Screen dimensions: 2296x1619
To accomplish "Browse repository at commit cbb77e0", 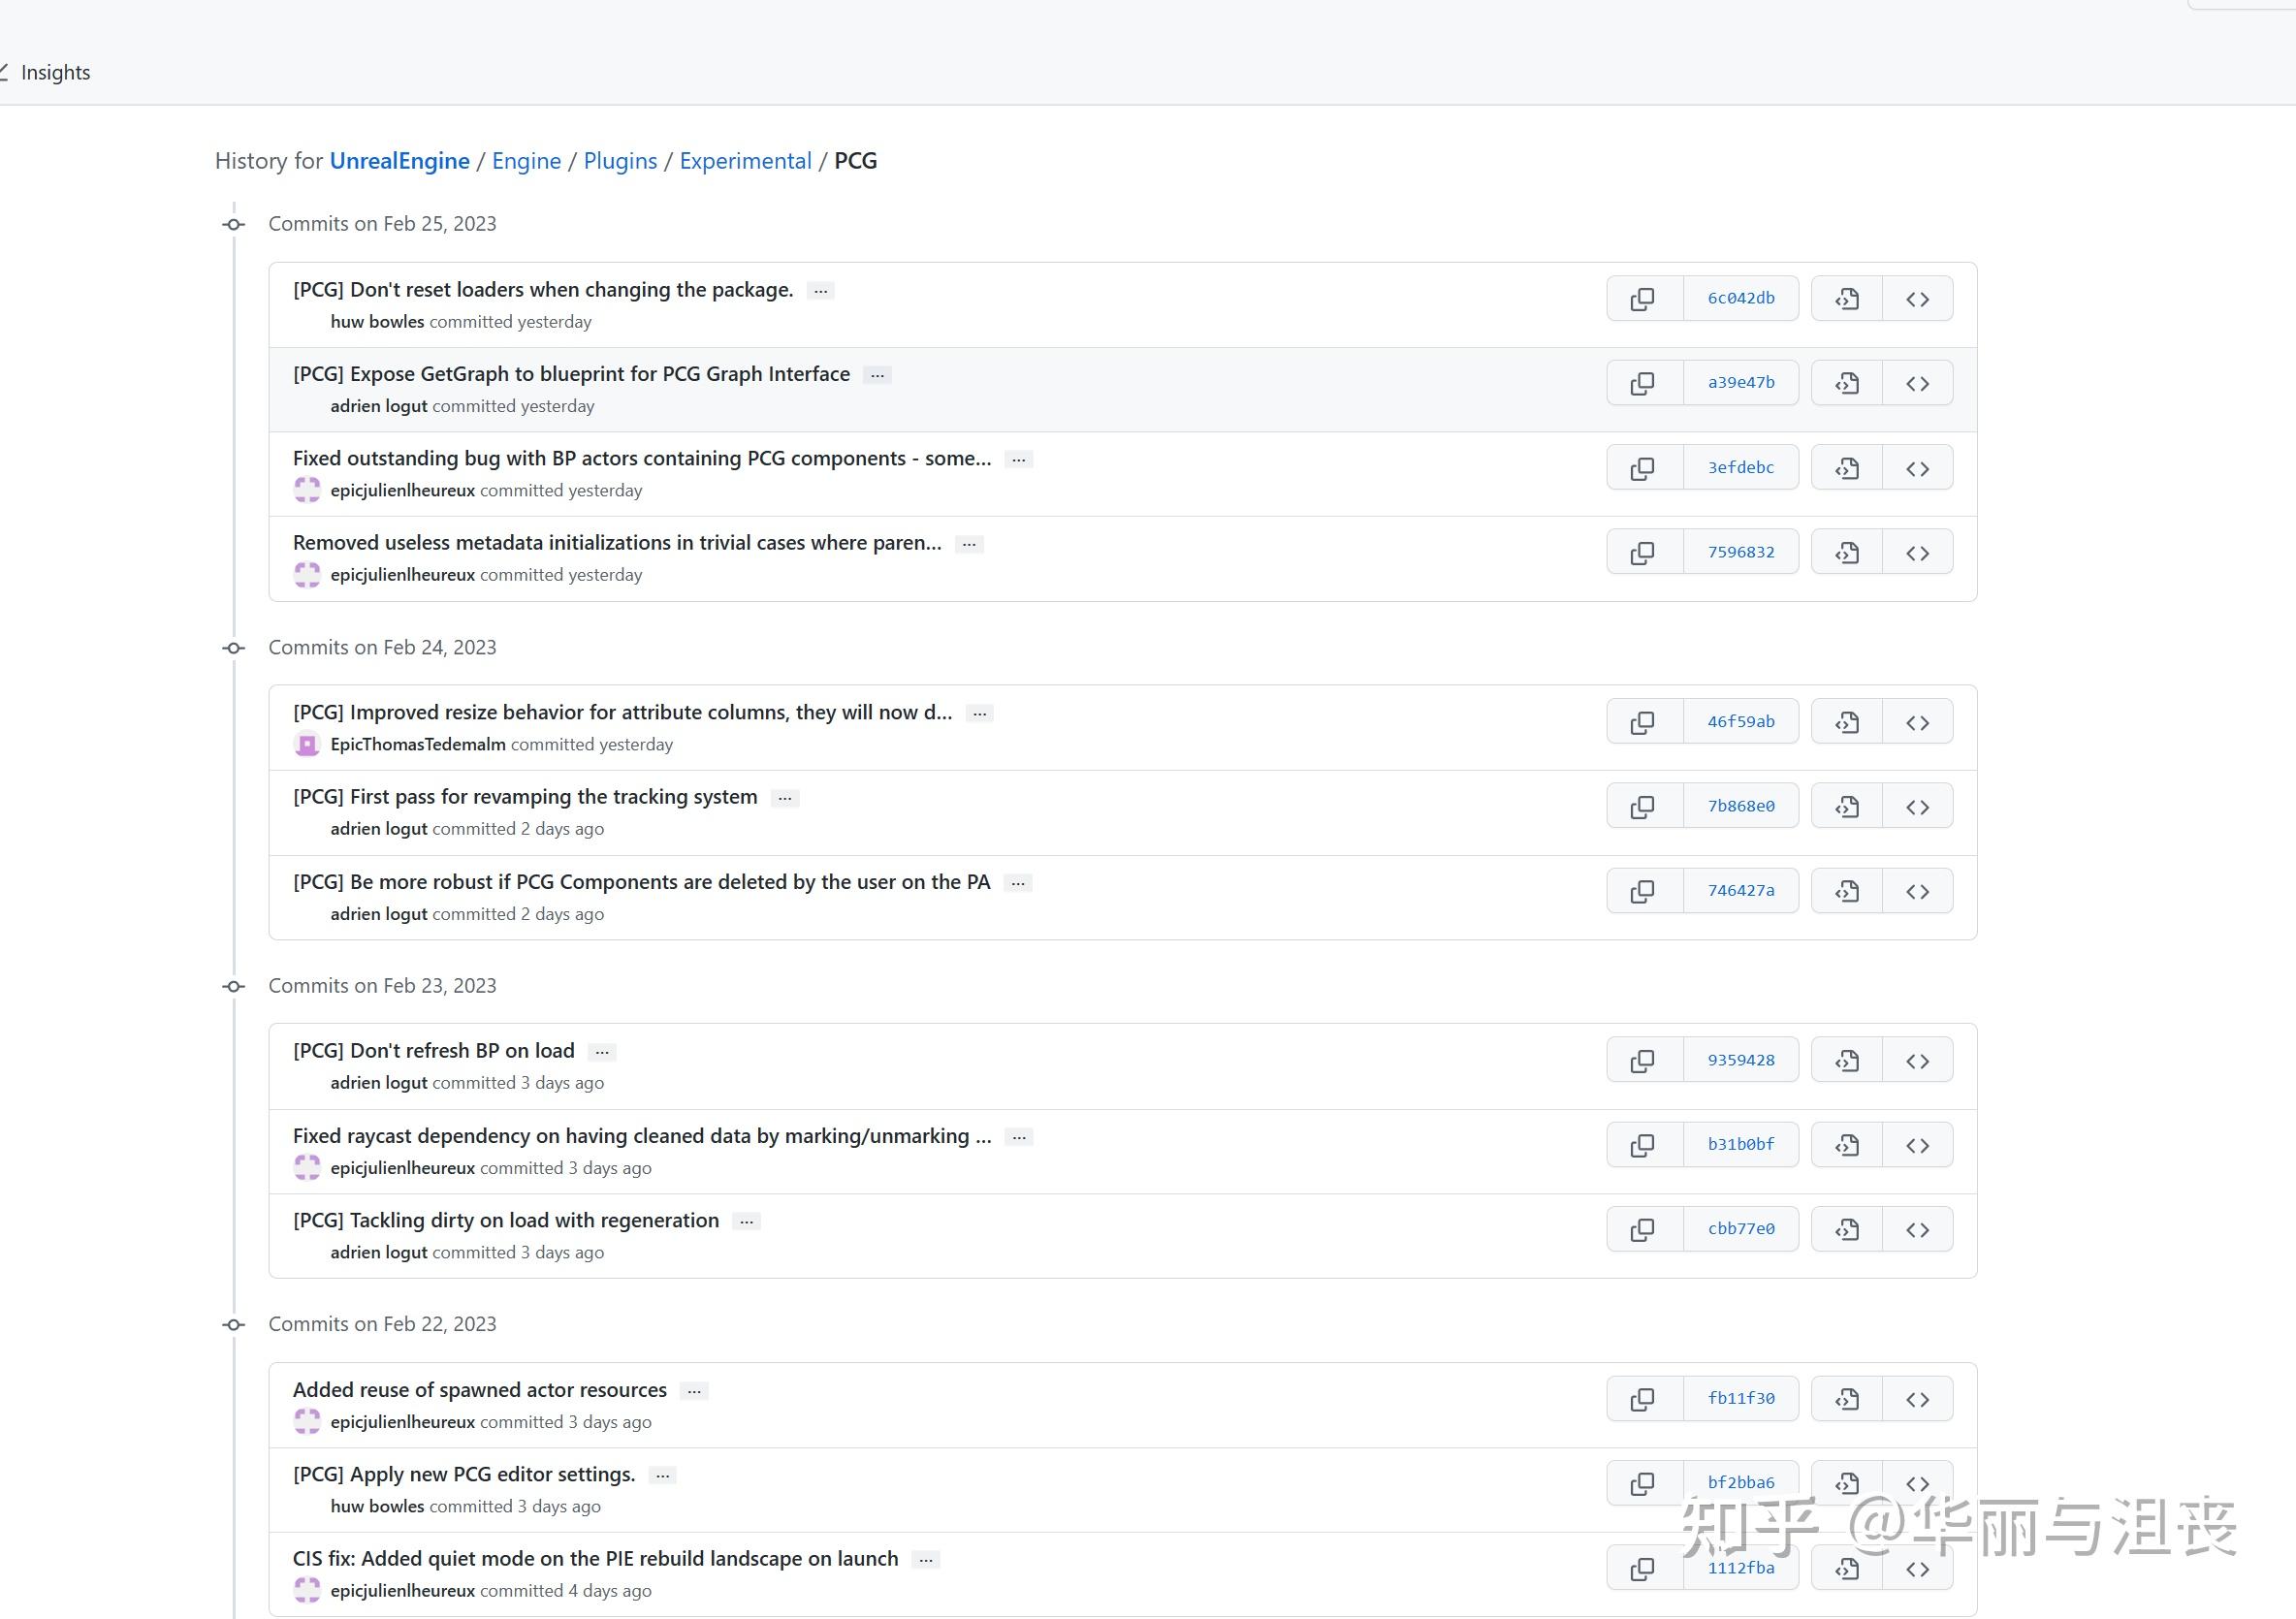I will tap(1917, 1230).
